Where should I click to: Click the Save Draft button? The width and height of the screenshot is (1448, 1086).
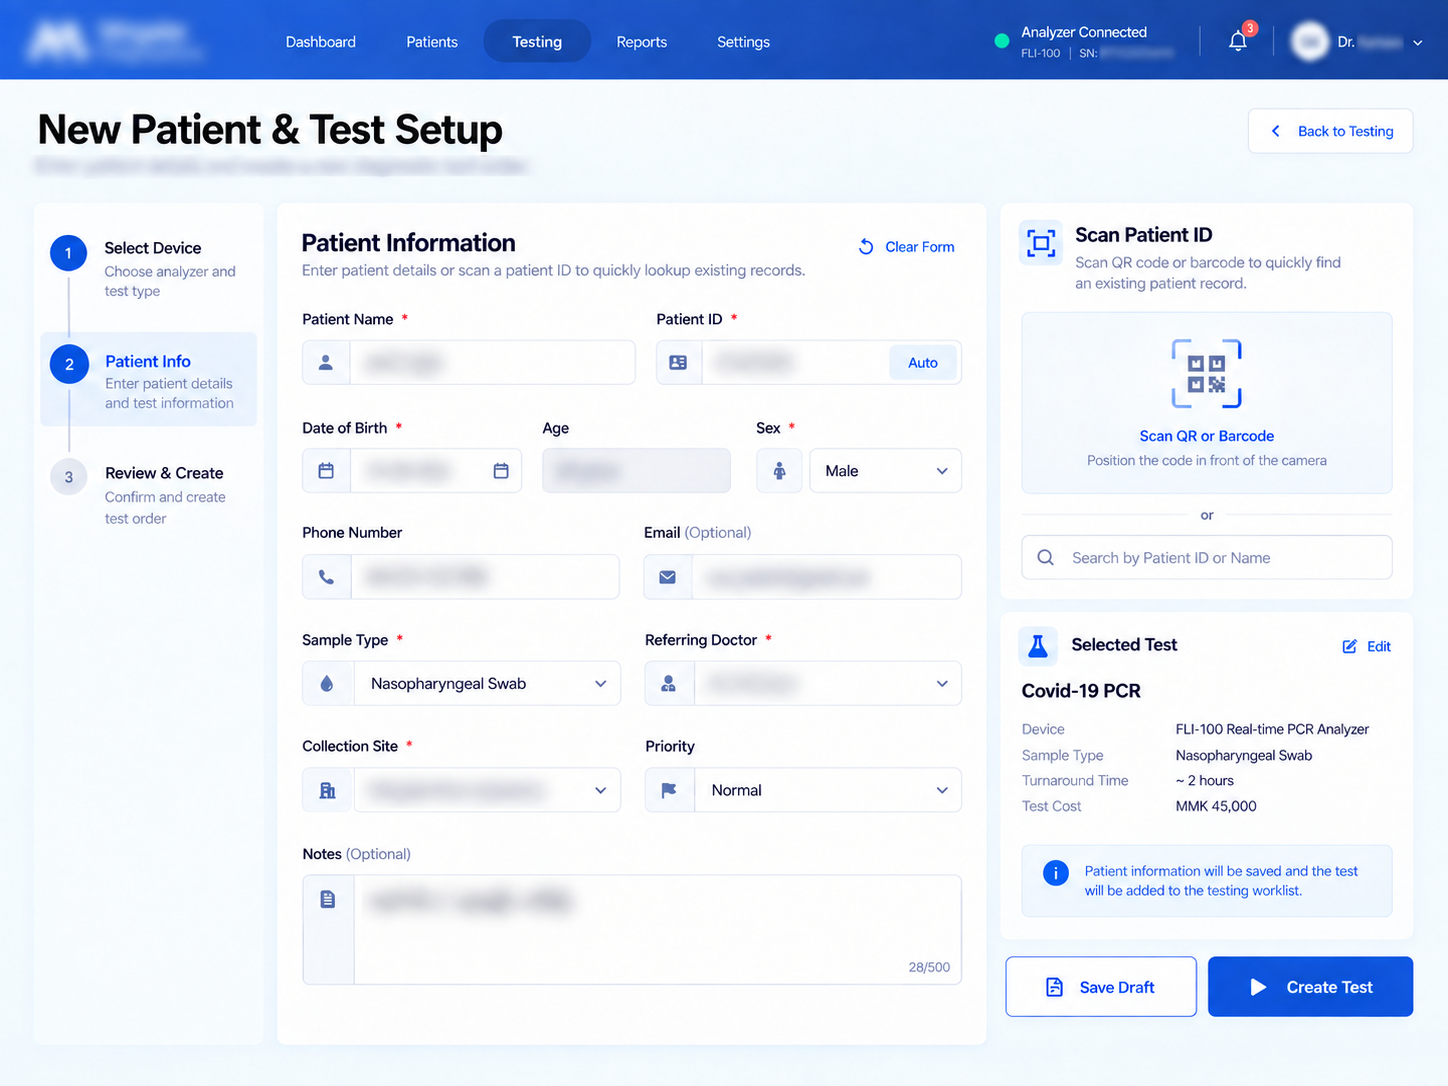click(x=1101, y=987)
